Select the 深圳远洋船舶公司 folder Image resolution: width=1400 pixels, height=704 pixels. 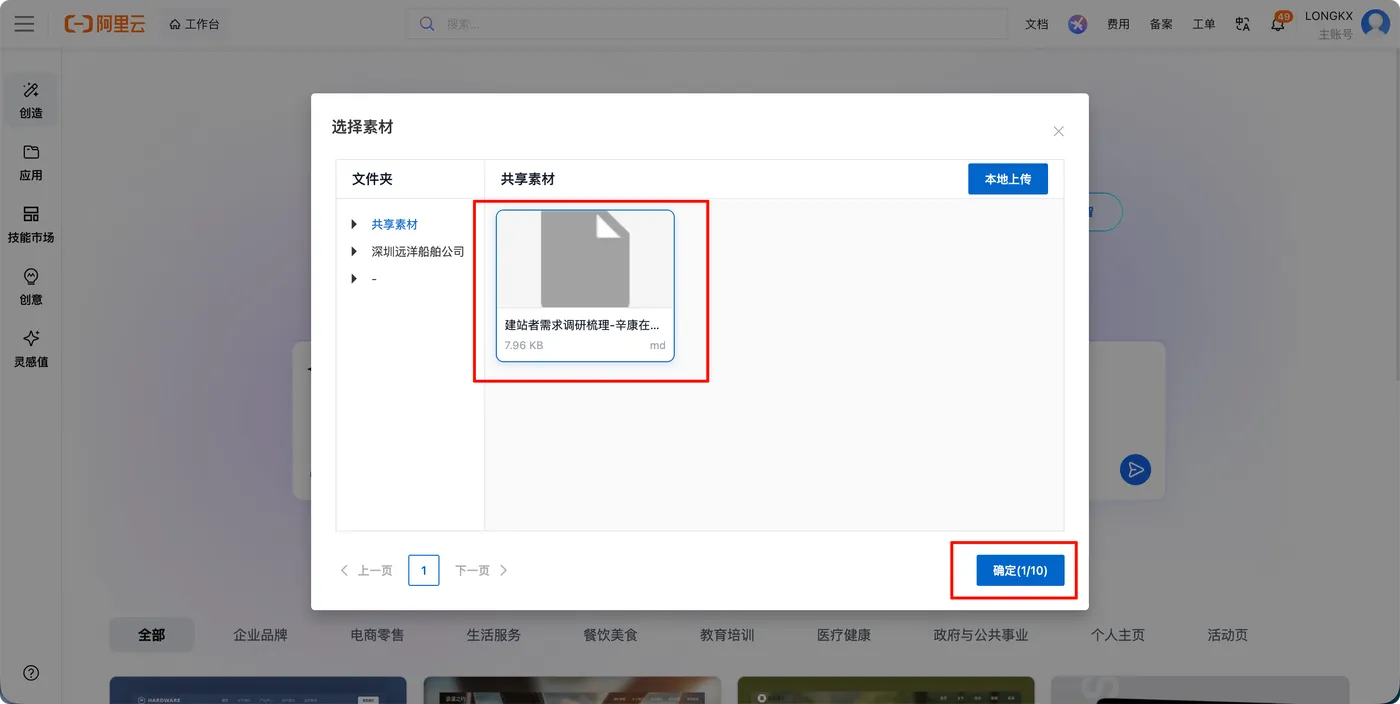(x=418, y=251)
